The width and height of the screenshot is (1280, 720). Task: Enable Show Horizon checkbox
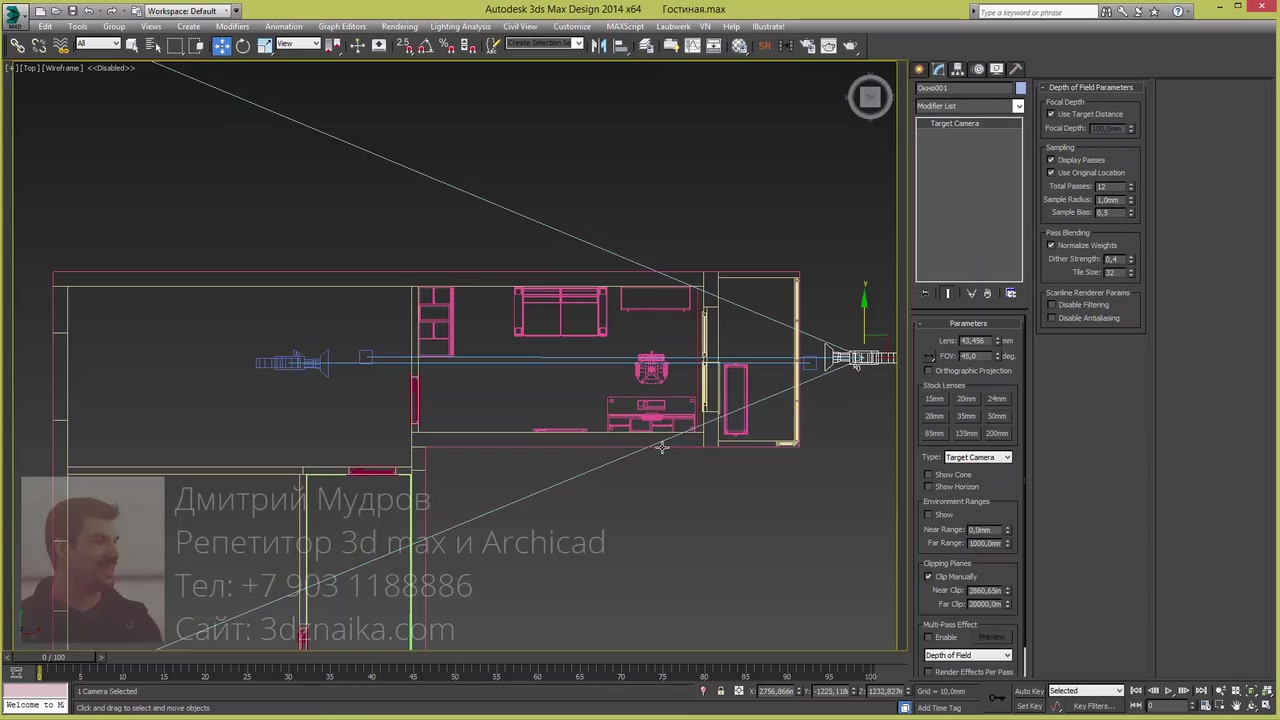(x=928, y=487)
